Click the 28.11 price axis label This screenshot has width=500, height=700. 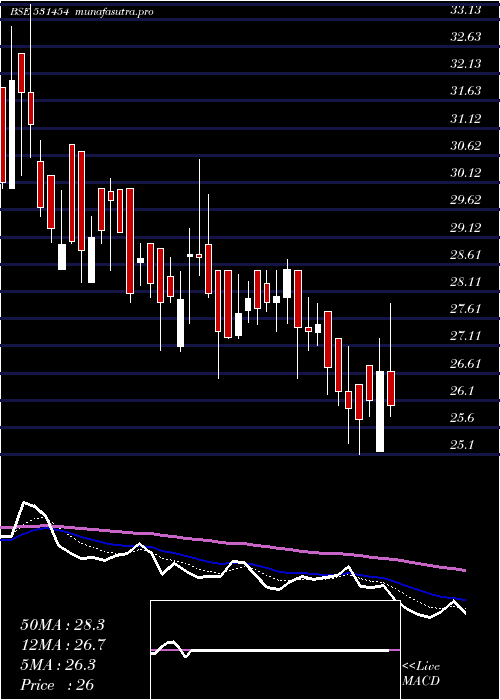pyautogui.click(x=466, y=282)
